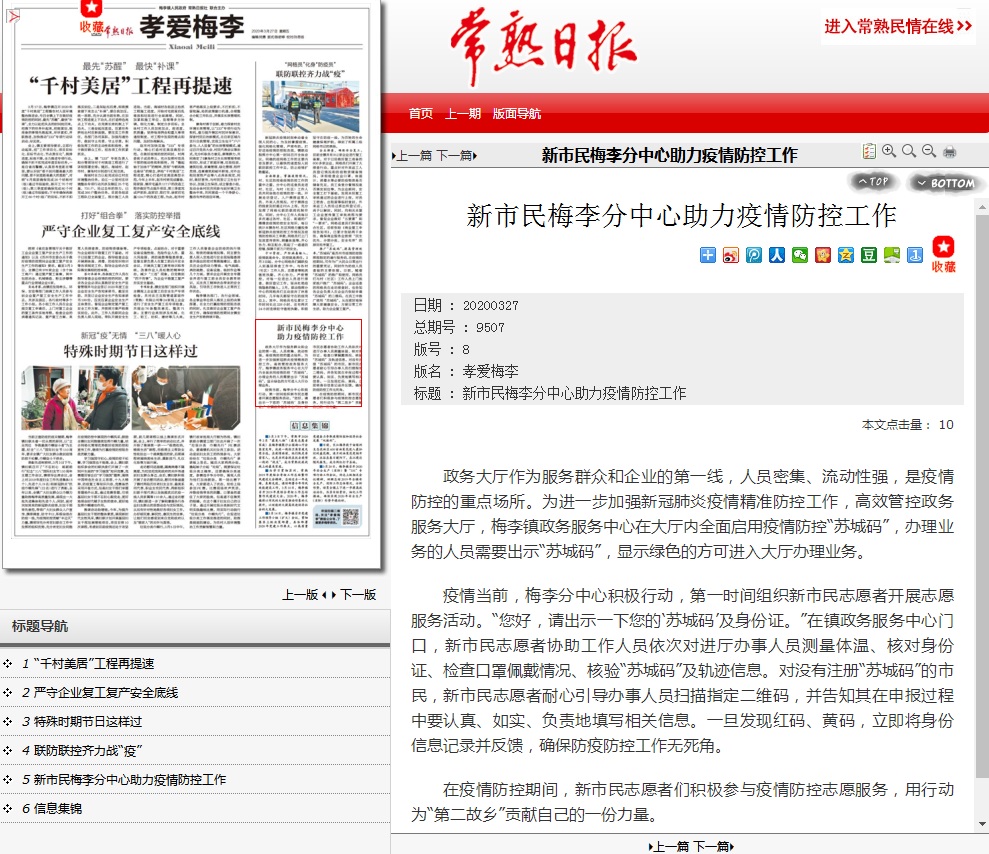Share article to QQ Zone star icon
This screenshot has width=989, height=854.
click(846, 255)
